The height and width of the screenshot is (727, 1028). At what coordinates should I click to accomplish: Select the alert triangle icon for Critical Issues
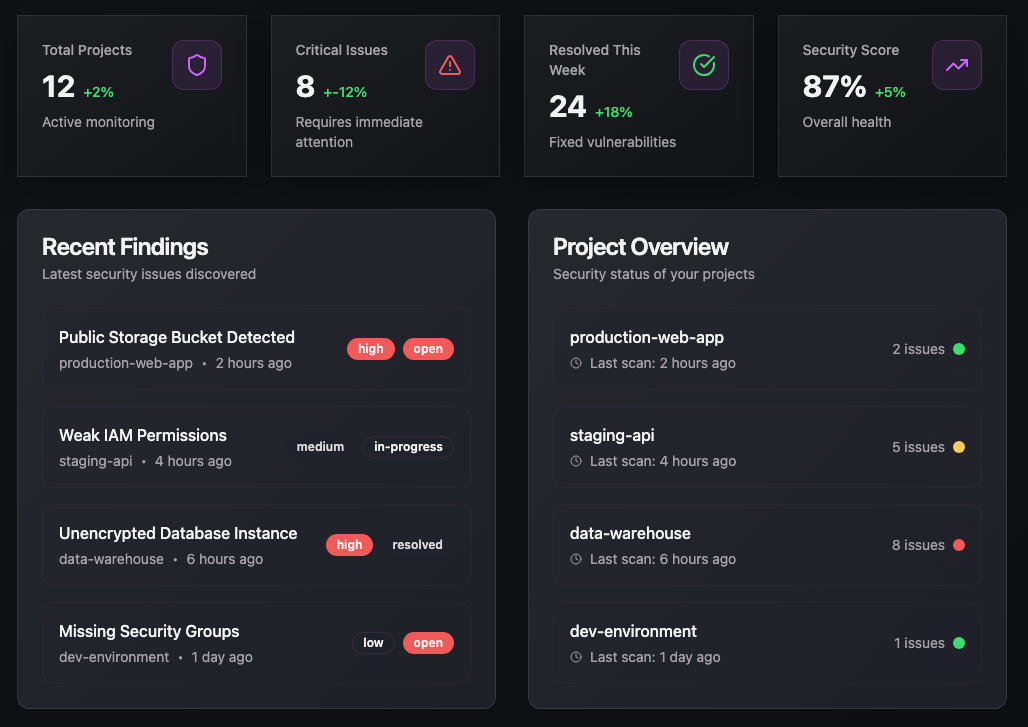(450, 63)
